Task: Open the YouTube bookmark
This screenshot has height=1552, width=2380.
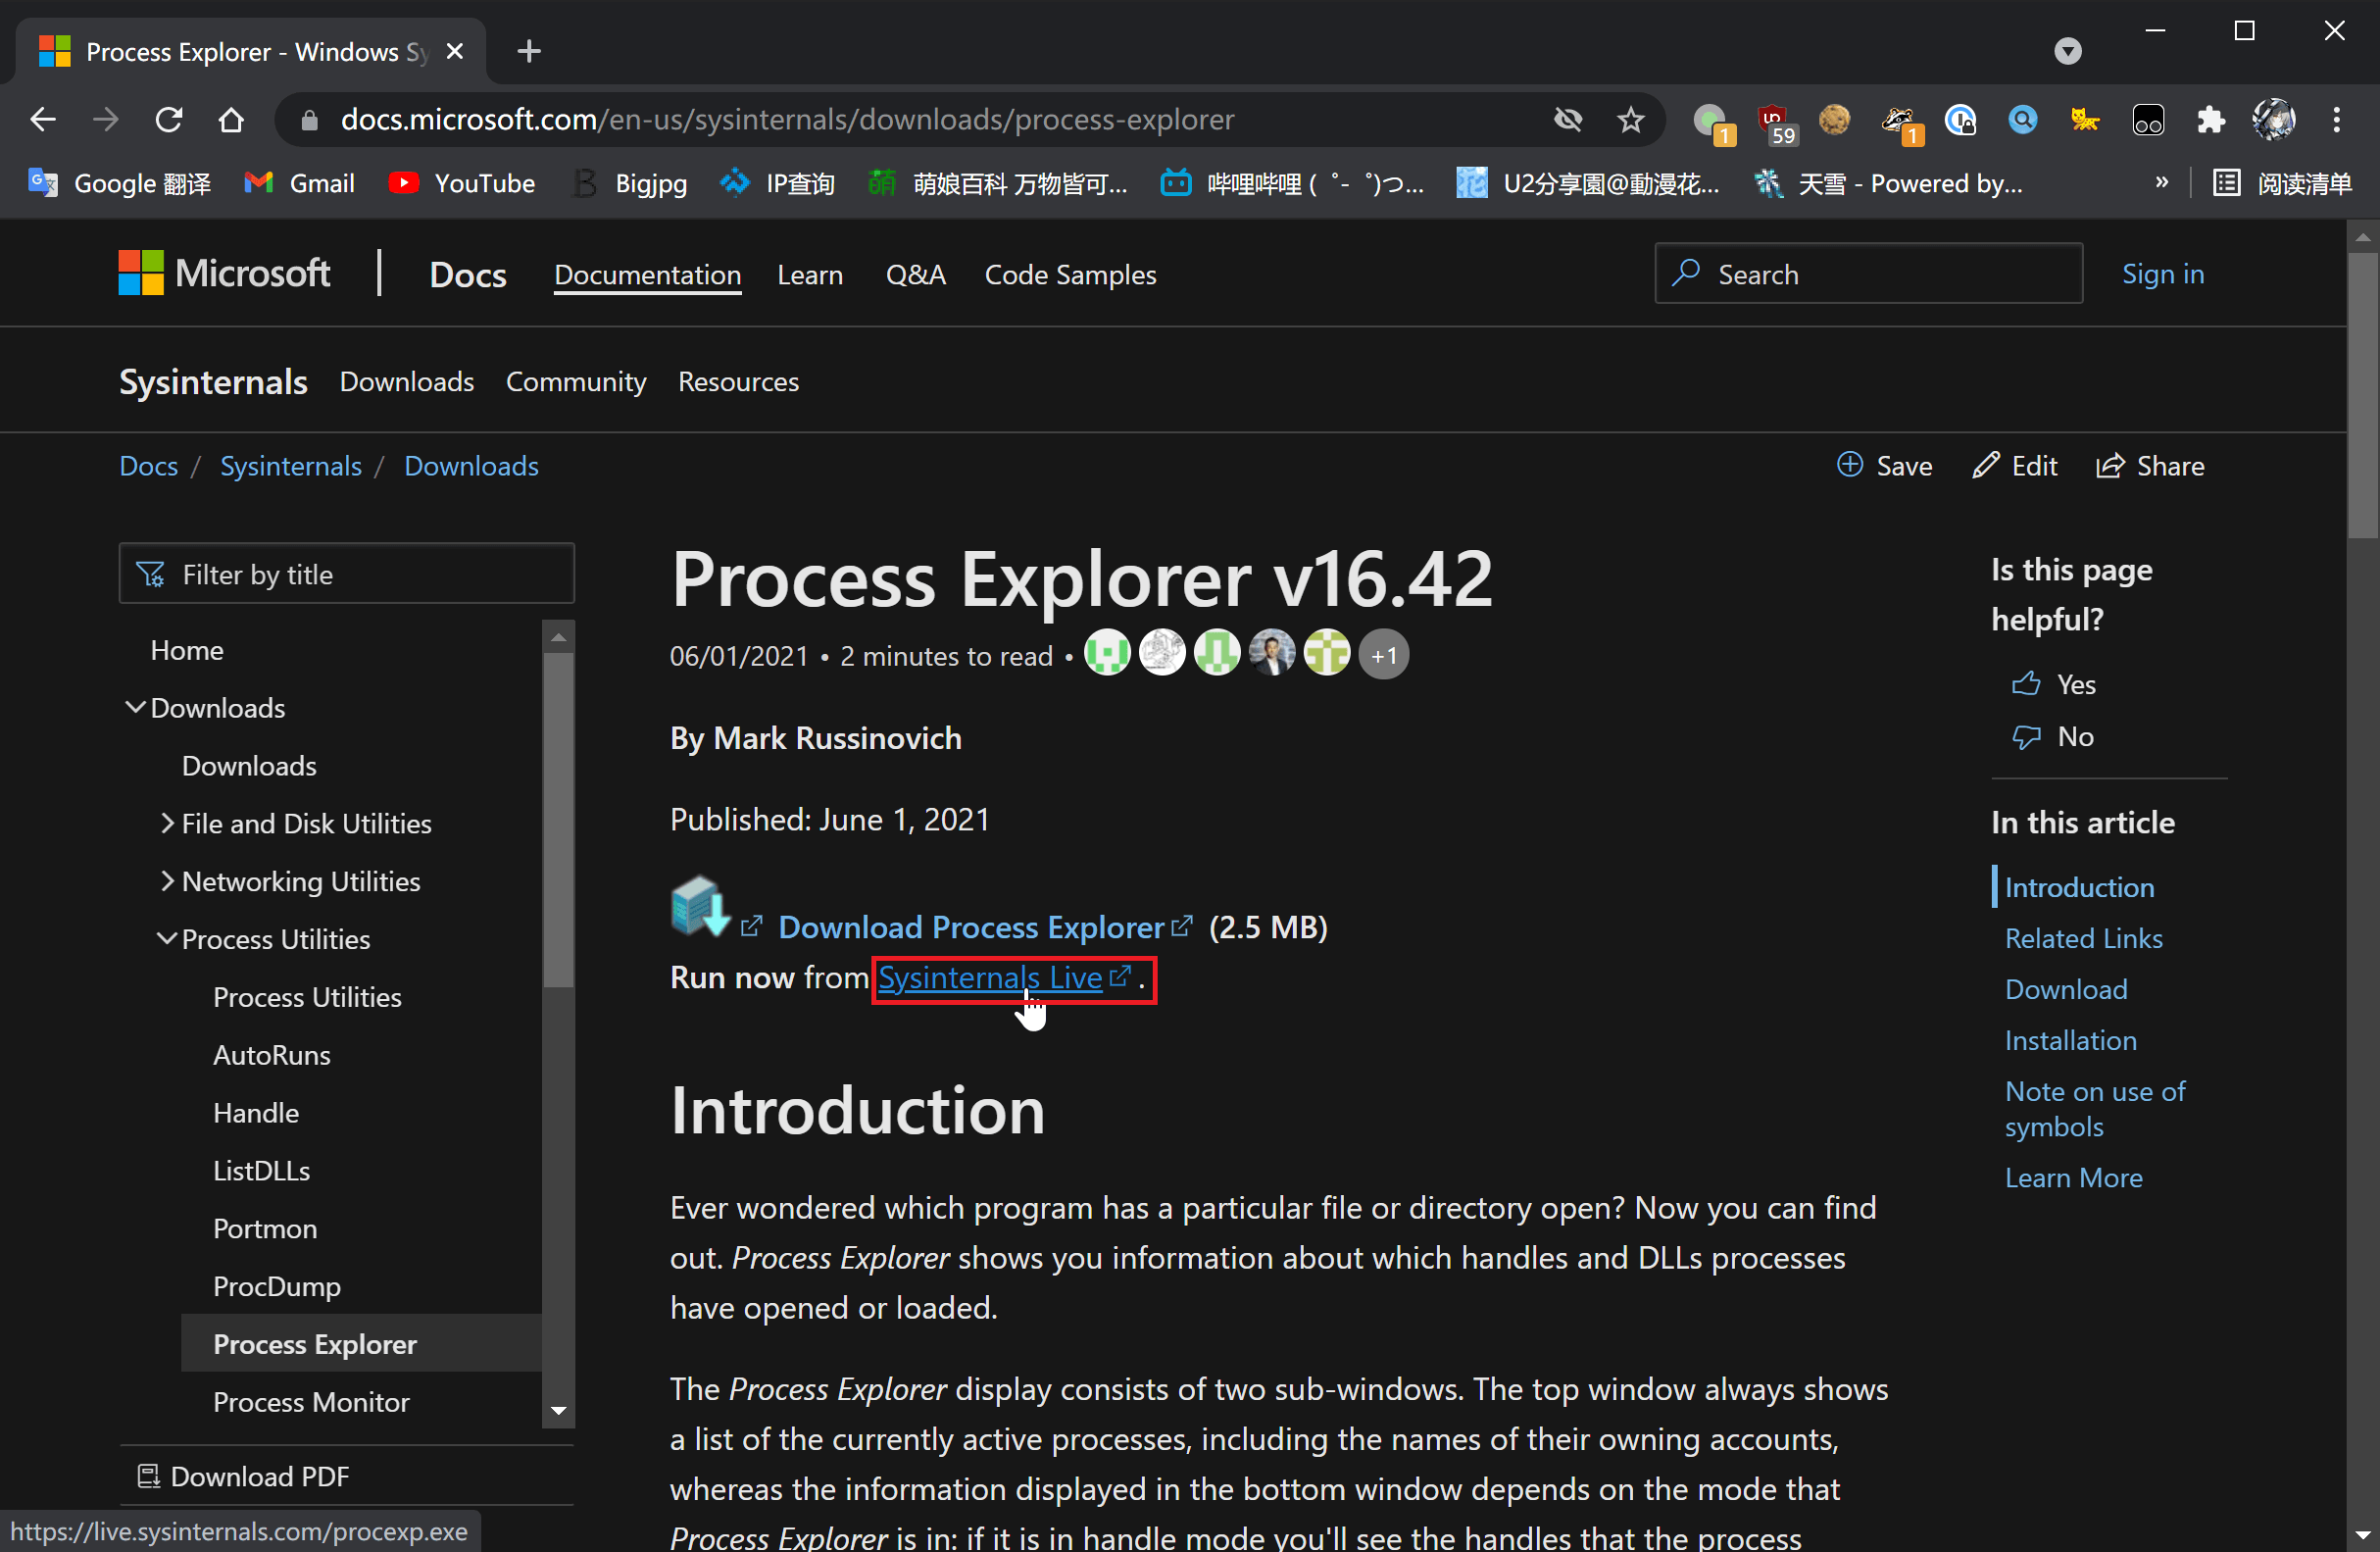Action: (x=462, y=183)
